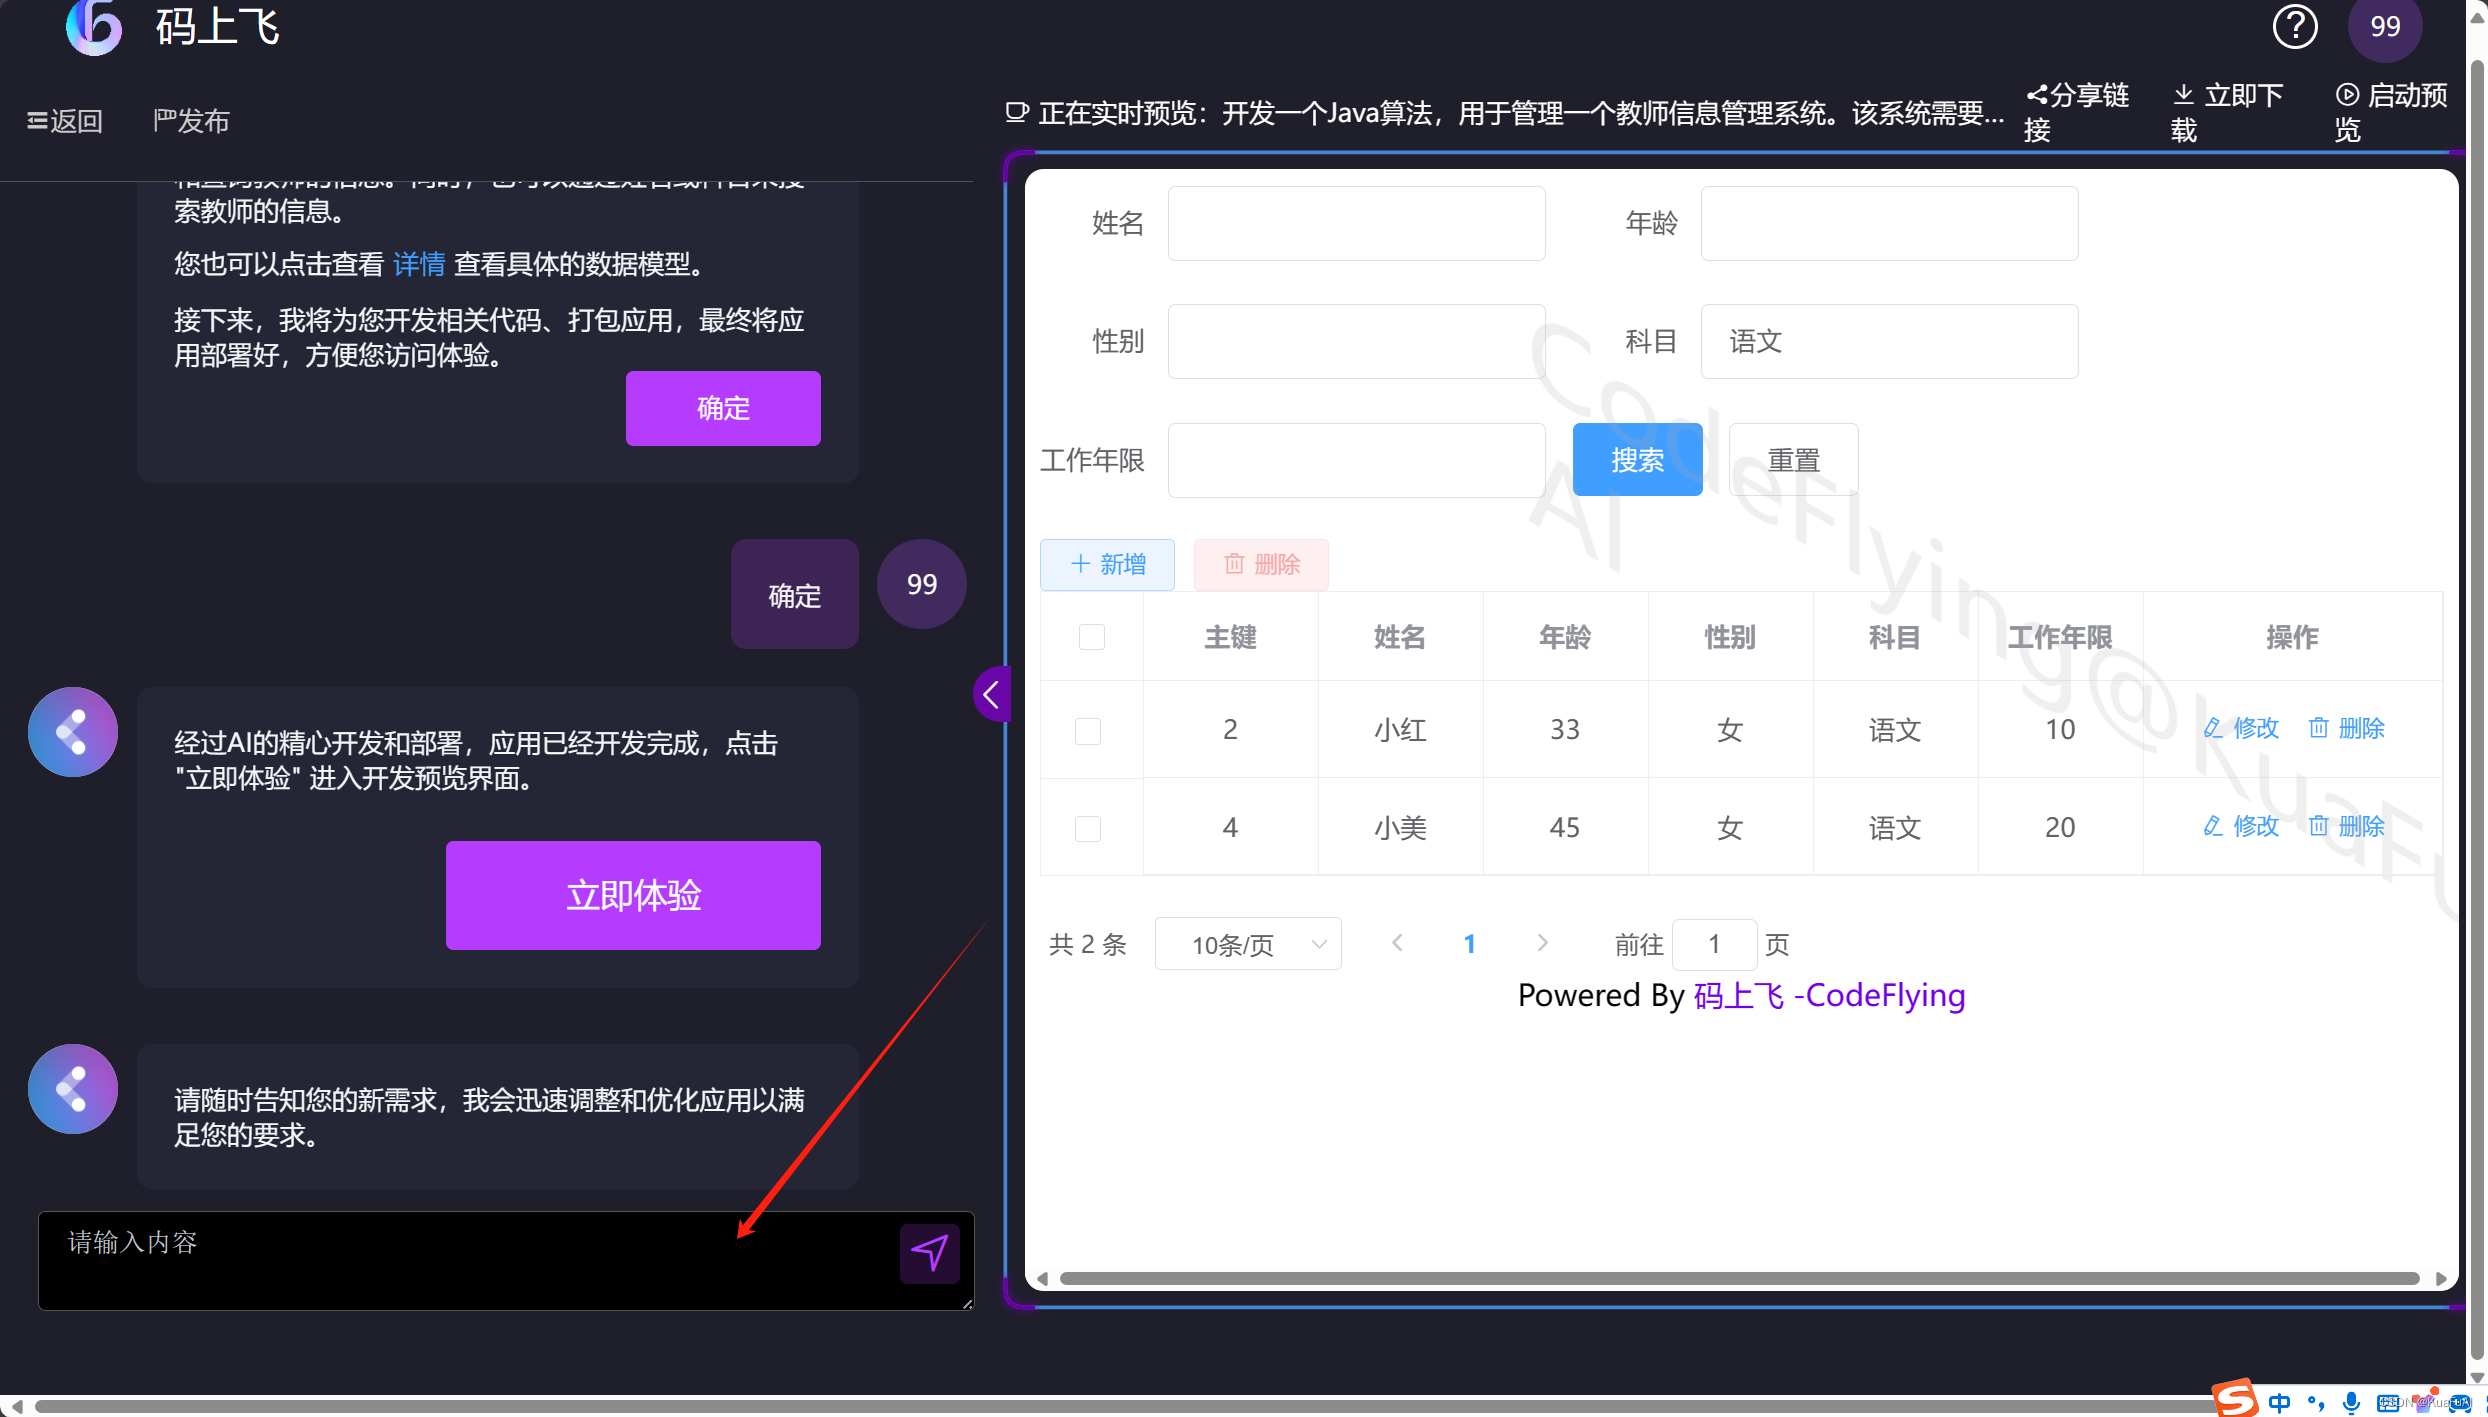2488x1417 pixels.
Task: Open the 详情 link in chat
Action: coord(418,264)
